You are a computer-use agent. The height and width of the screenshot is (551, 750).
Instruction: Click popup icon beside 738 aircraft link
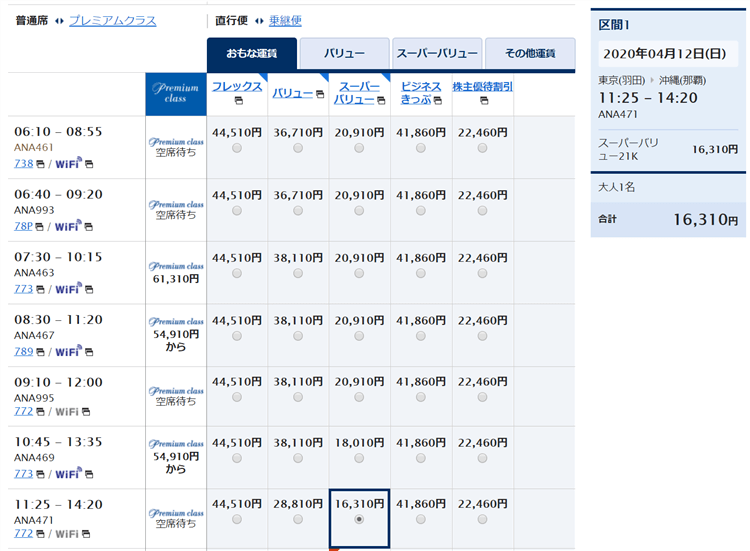pyautogui.click(x=41, y=163)
